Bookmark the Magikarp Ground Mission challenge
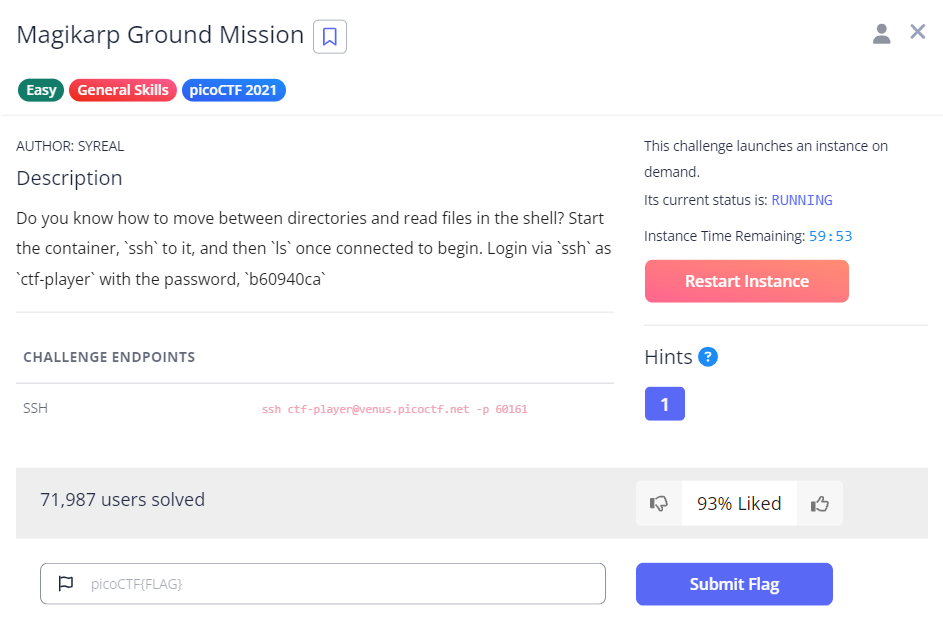This screenshot has height=640, width=943. coord(329,37)
